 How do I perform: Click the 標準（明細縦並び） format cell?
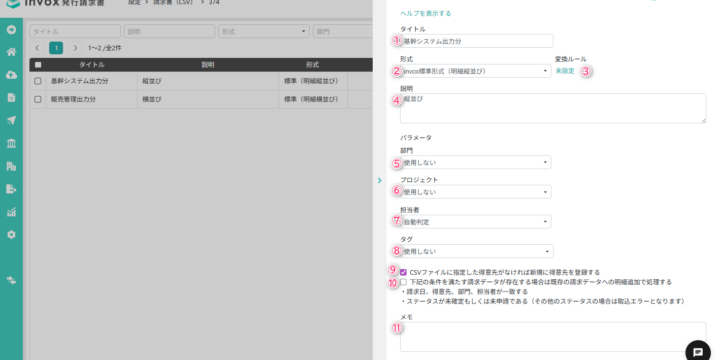point(313,81)
